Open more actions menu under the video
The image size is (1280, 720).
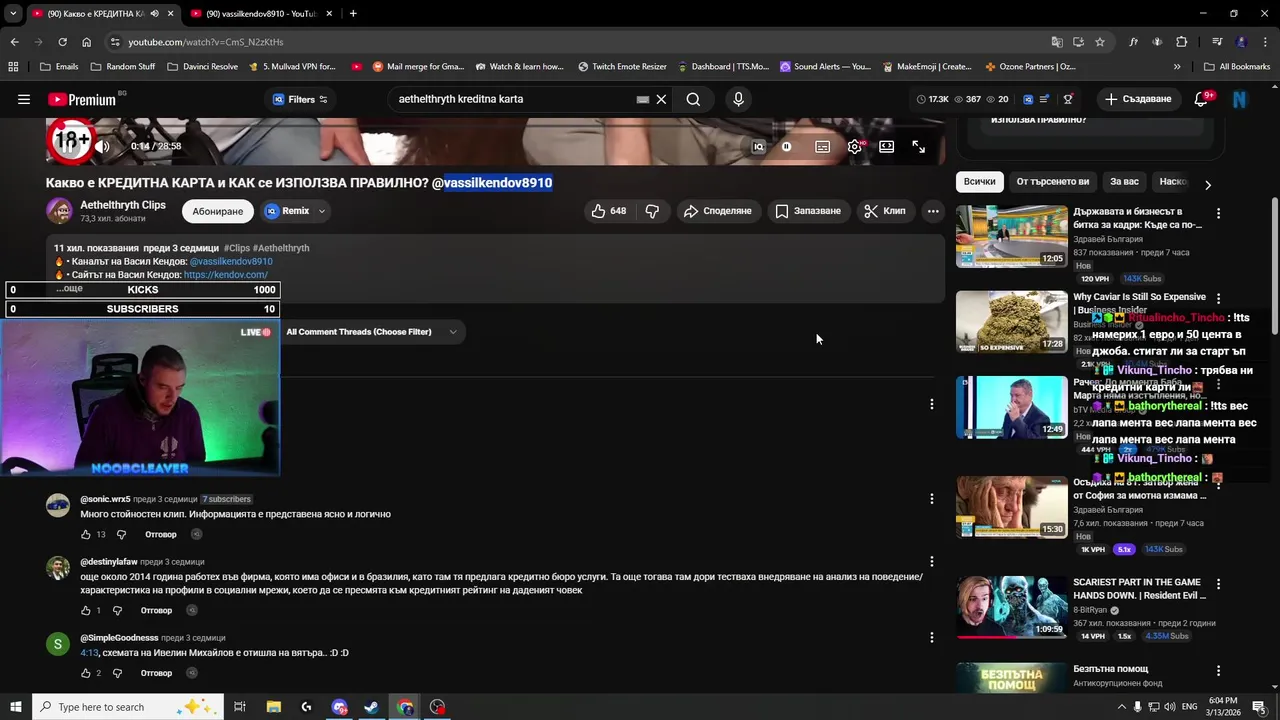click(933, 211)
